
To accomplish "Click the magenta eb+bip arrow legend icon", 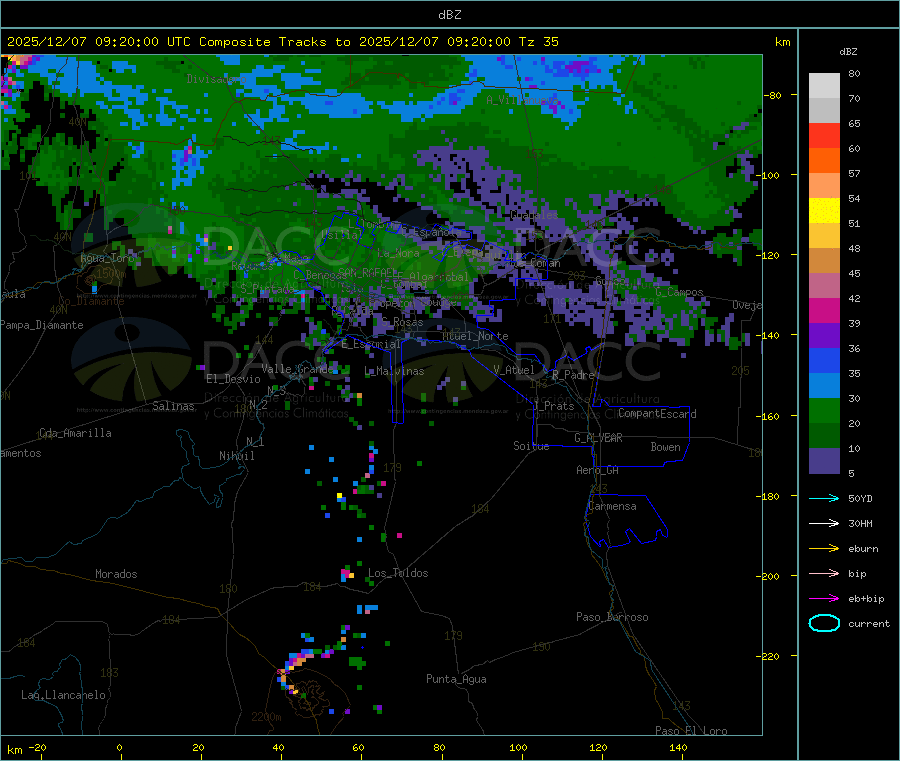I will point(824,599).
